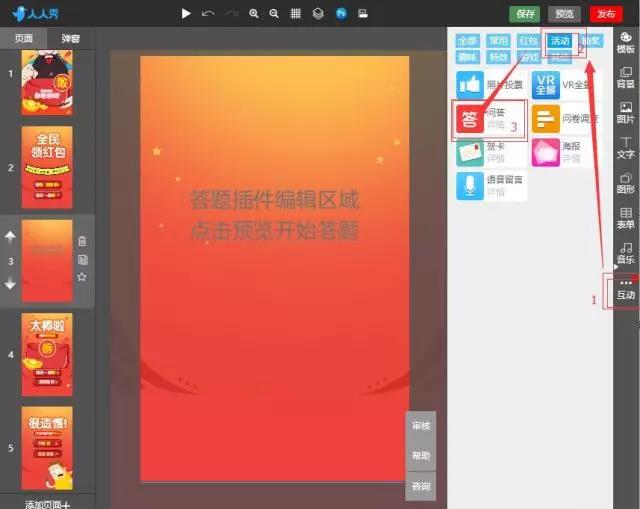Select page 4 太棒啦 thumbnail

[x=47, y=354]
